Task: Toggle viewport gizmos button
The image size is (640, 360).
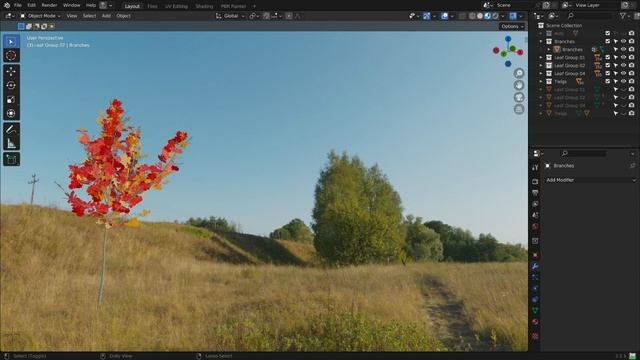Action: pos(427,16)
